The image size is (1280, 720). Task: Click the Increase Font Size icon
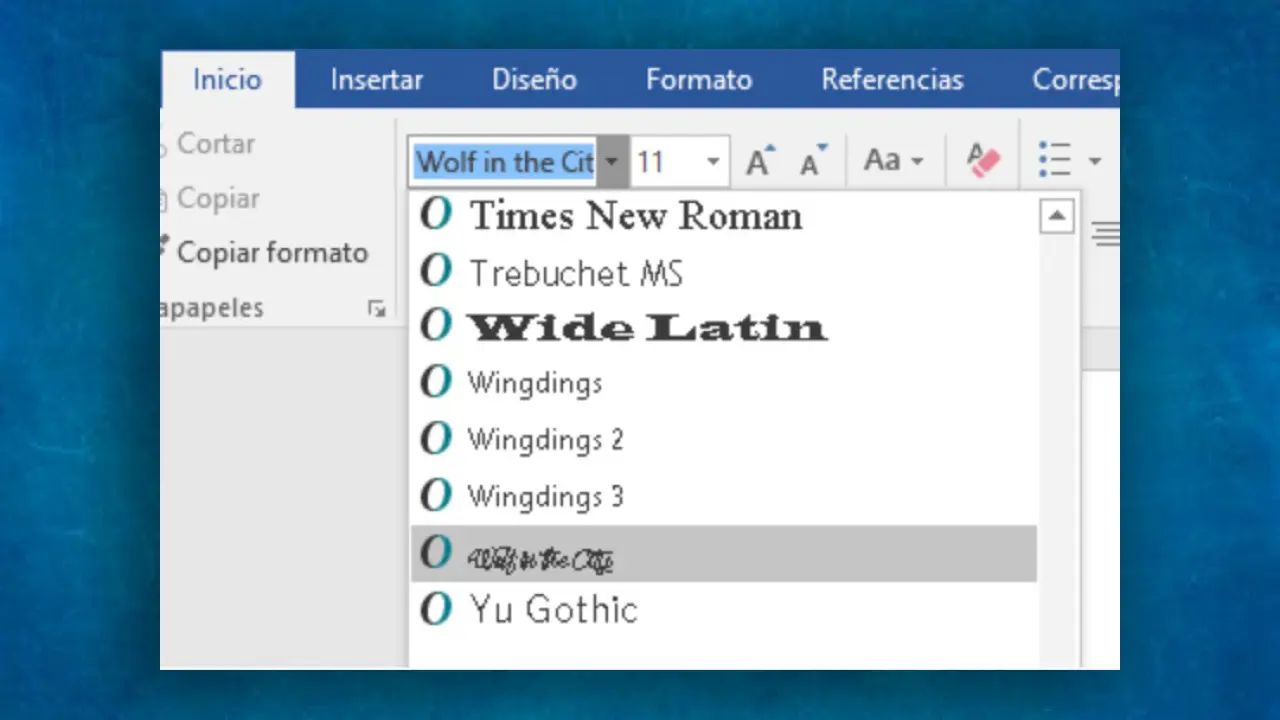[761, 161]
